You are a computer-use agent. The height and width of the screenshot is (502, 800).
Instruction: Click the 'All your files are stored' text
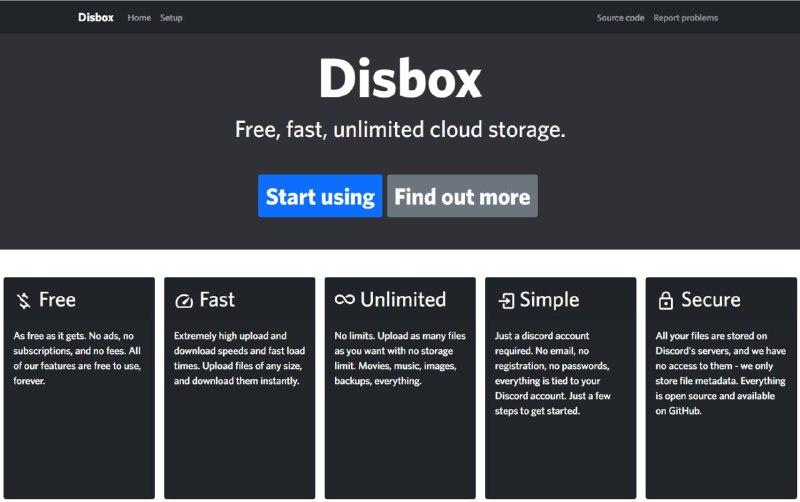(720, 373)
